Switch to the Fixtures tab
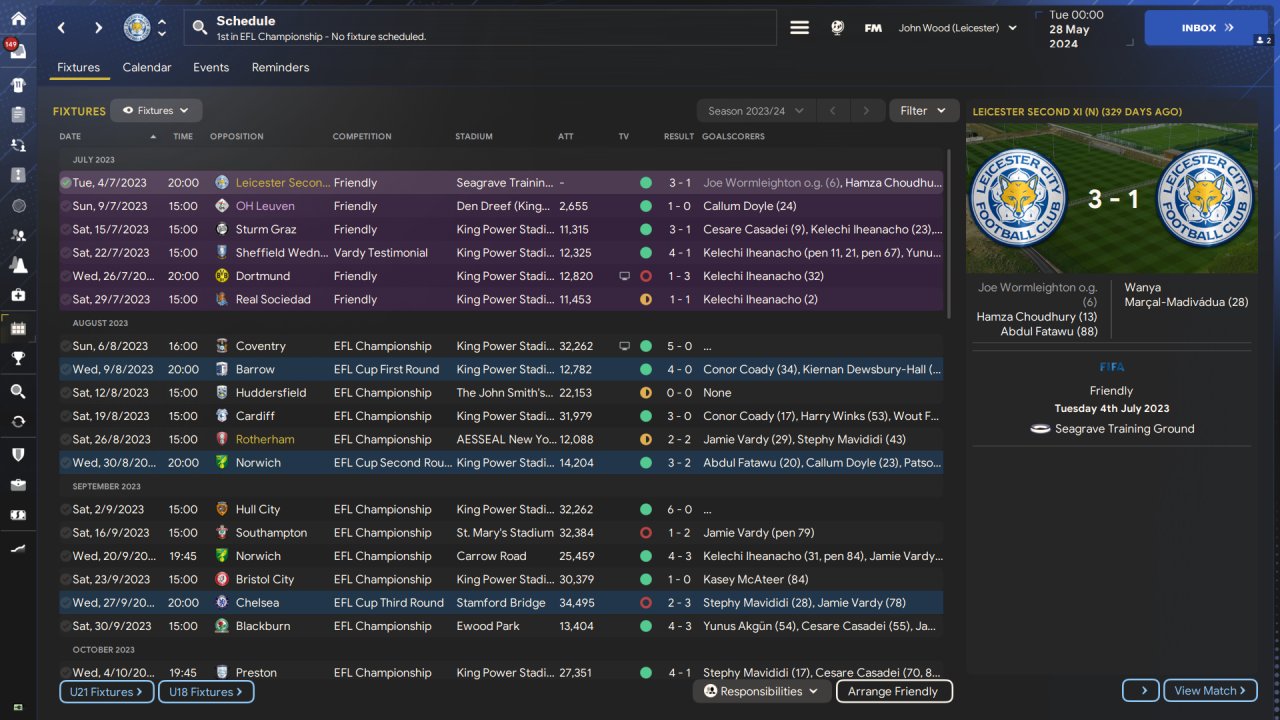The image size is (1280, 720). point(78,68)
